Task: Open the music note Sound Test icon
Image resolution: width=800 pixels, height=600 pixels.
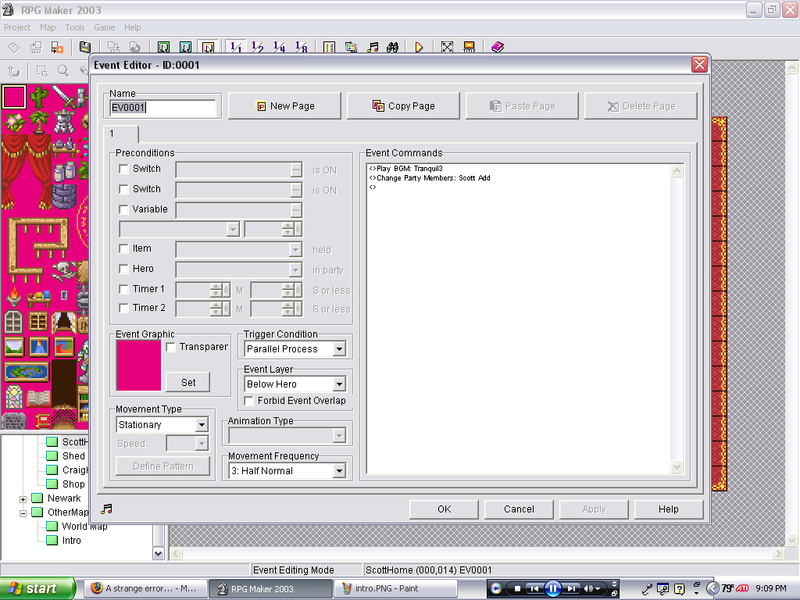Action: point(372,47)
